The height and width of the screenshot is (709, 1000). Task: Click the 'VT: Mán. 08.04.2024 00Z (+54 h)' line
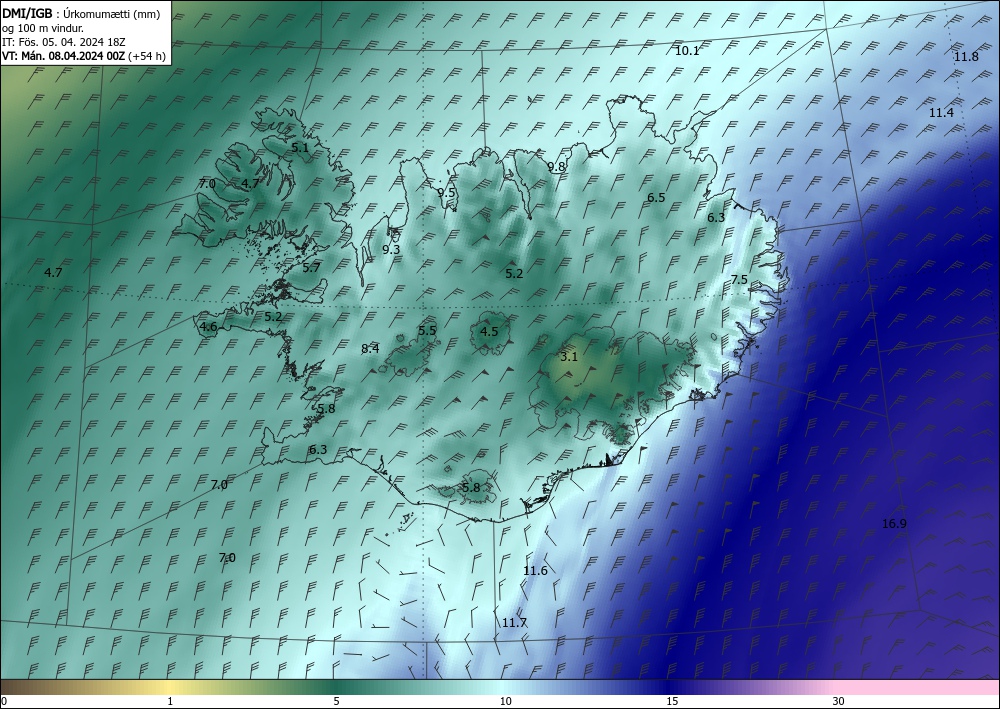84,56
